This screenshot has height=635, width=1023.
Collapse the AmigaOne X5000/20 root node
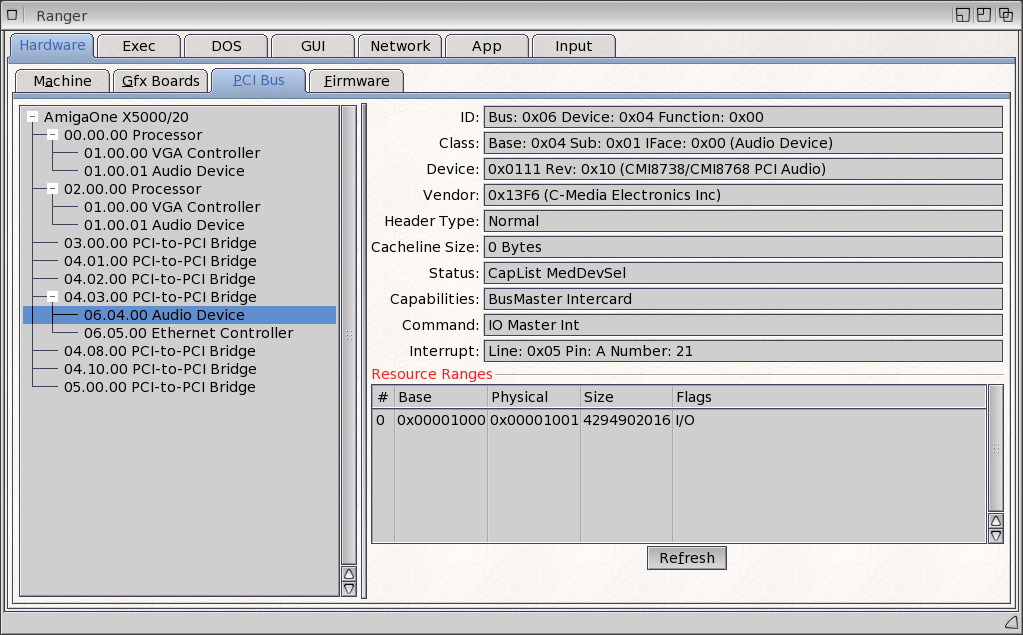pyautogui.click(x=33, y=117)
